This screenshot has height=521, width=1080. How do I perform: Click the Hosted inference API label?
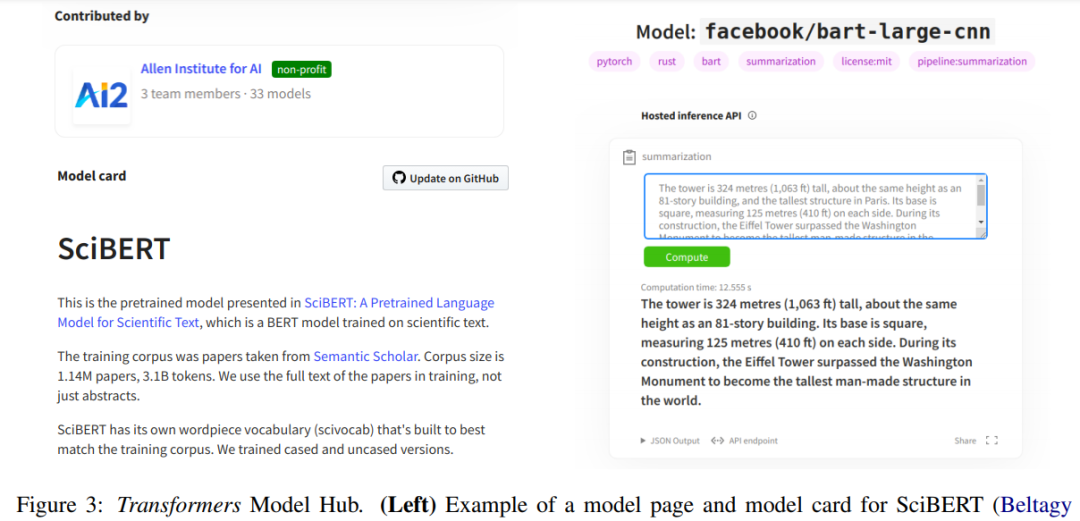pyautogui.click(x=691, y=116)
